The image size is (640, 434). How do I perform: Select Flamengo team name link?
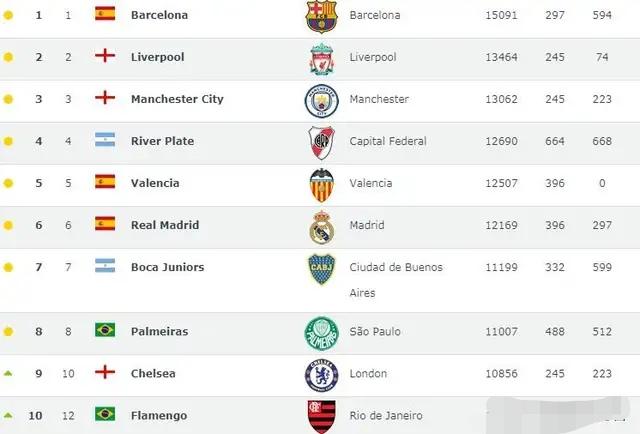coord(159,416)
